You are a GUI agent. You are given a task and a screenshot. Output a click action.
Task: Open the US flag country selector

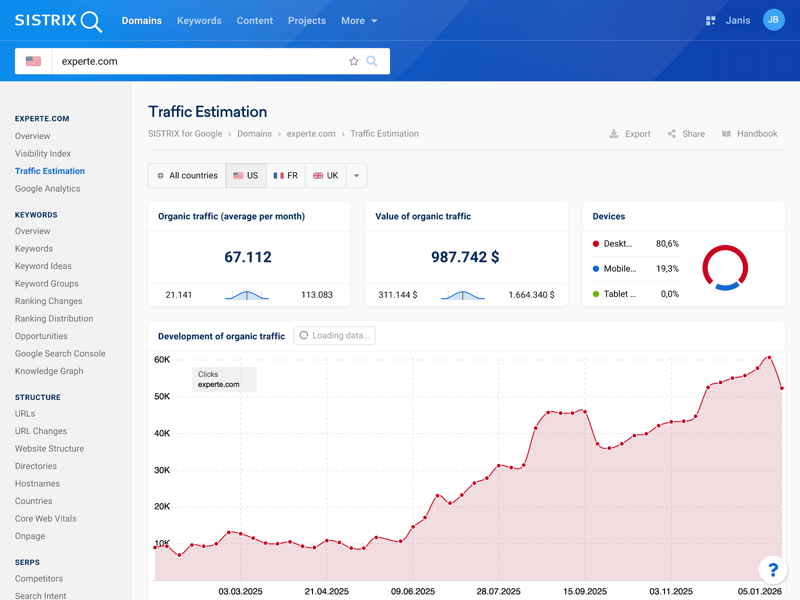click(x=34, y=61)
